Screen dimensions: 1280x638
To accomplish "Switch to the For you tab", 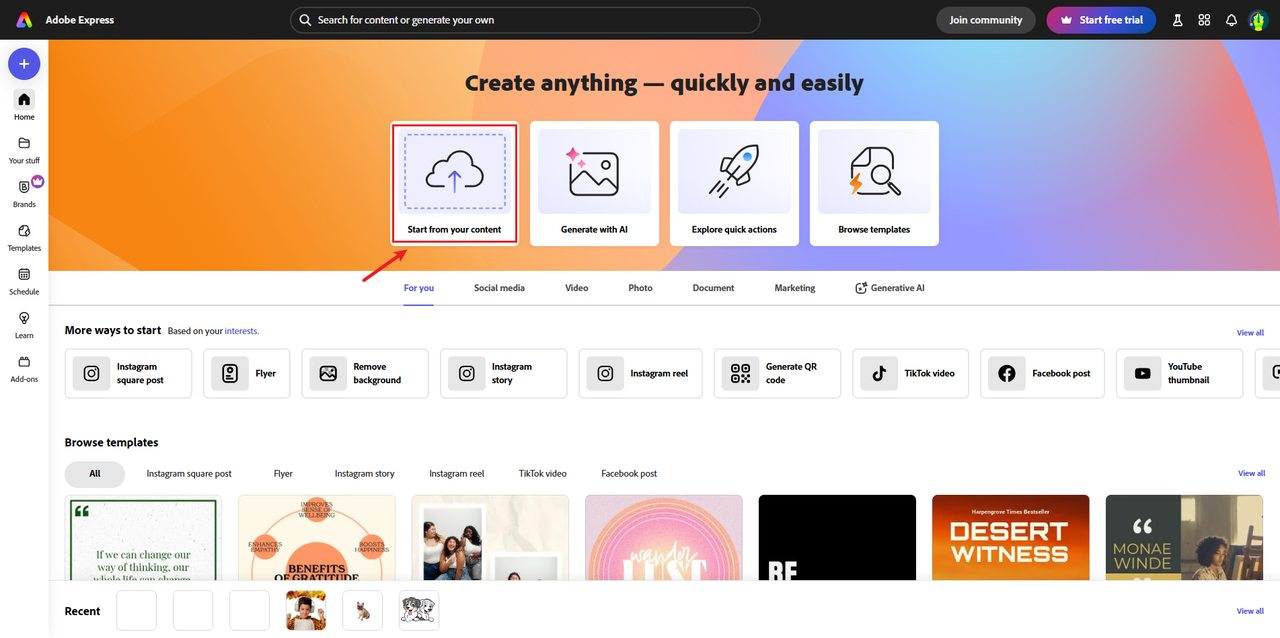I will 419,288.
